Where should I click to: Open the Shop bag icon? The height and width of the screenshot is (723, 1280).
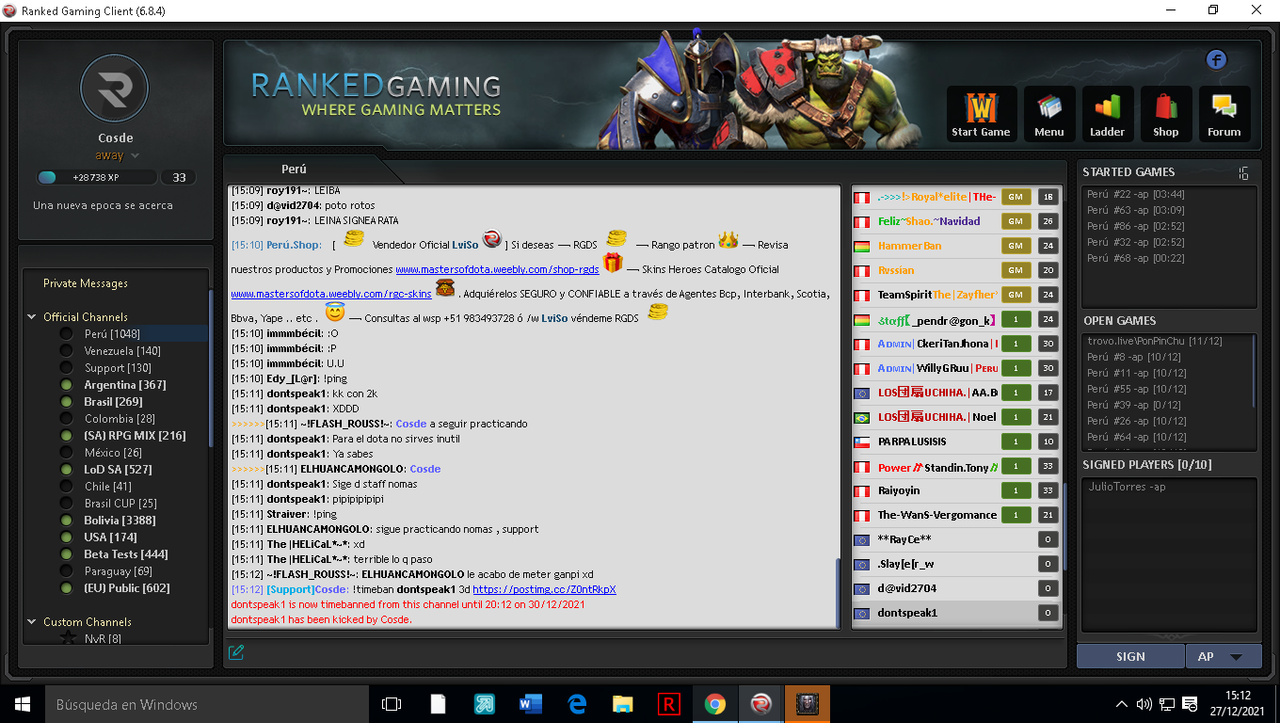click(x=1166, y=113)
